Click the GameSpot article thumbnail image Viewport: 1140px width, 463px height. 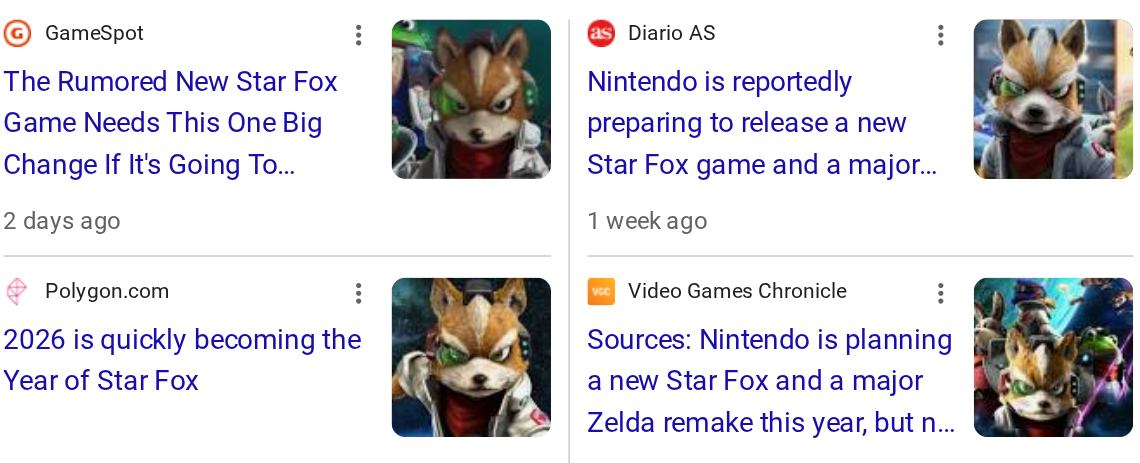(471, 99)
